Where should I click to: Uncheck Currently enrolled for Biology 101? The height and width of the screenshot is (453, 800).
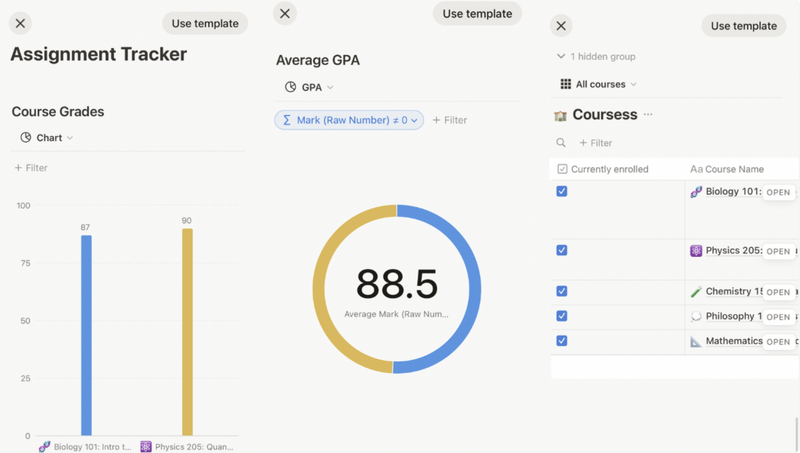pyautogui.click(x=562, y=191)
